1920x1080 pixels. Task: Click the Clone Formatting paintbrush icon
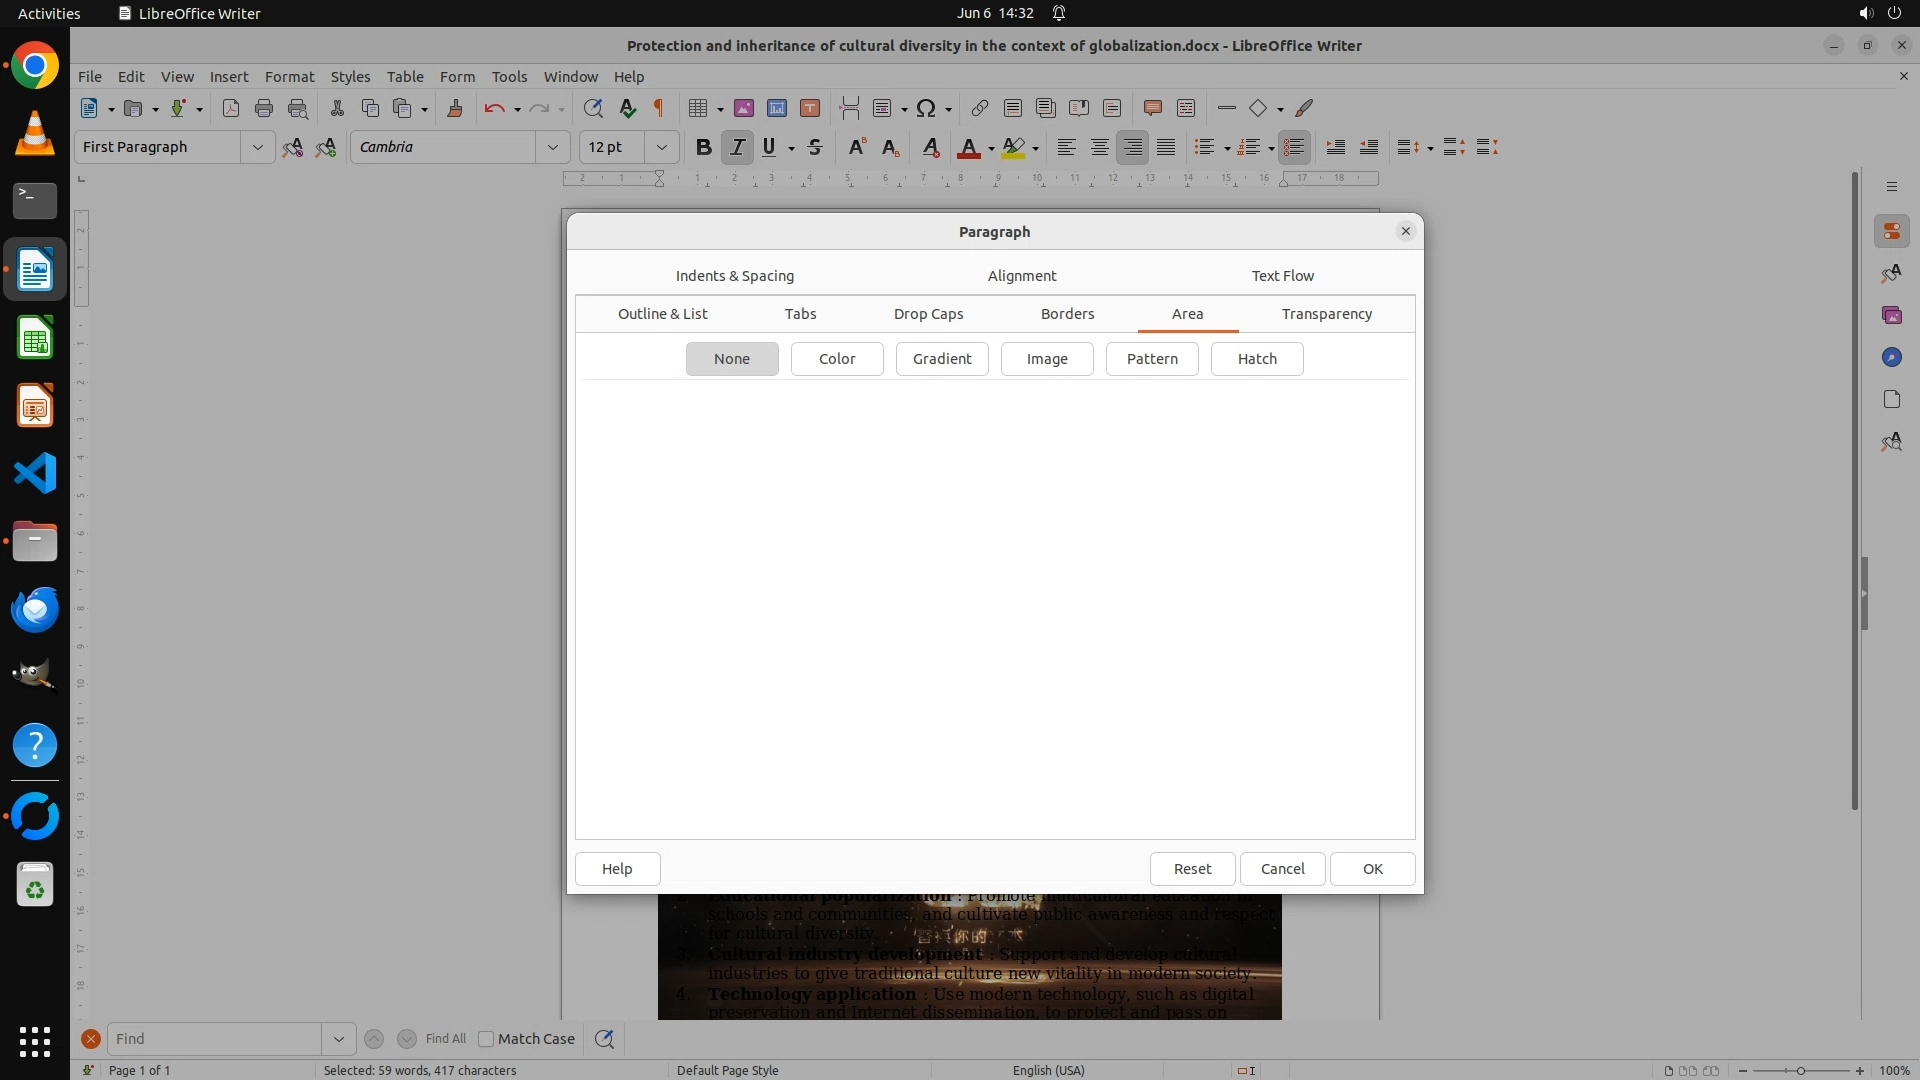click(455, 108)
